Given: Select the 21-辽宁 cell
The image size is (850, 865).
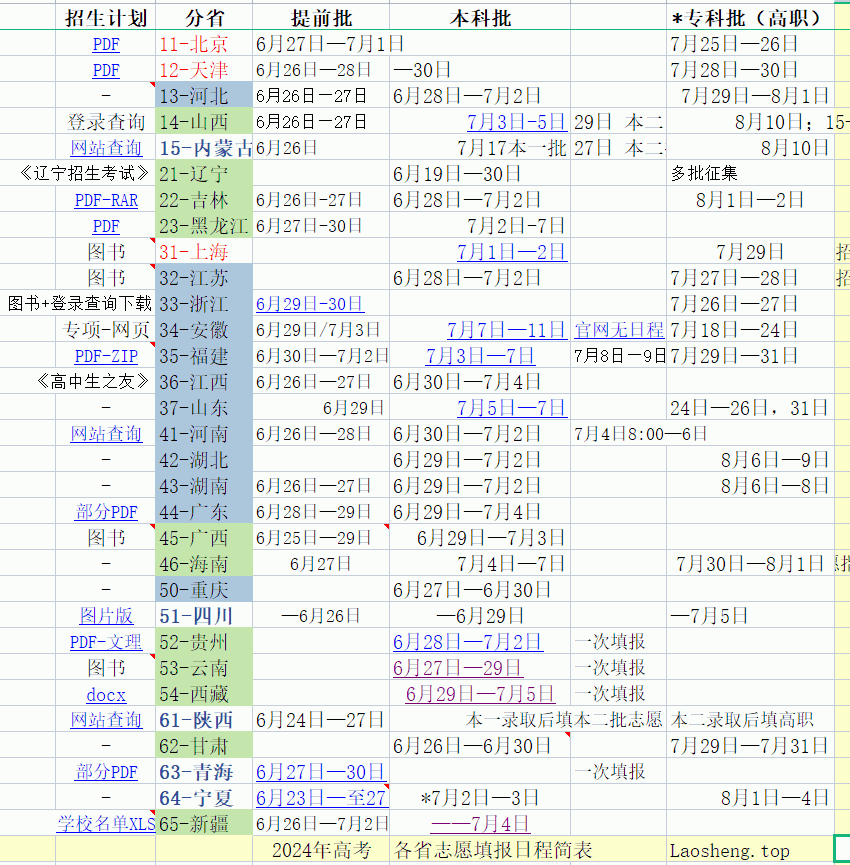Looking at the screenshot, I should (204, 174).
